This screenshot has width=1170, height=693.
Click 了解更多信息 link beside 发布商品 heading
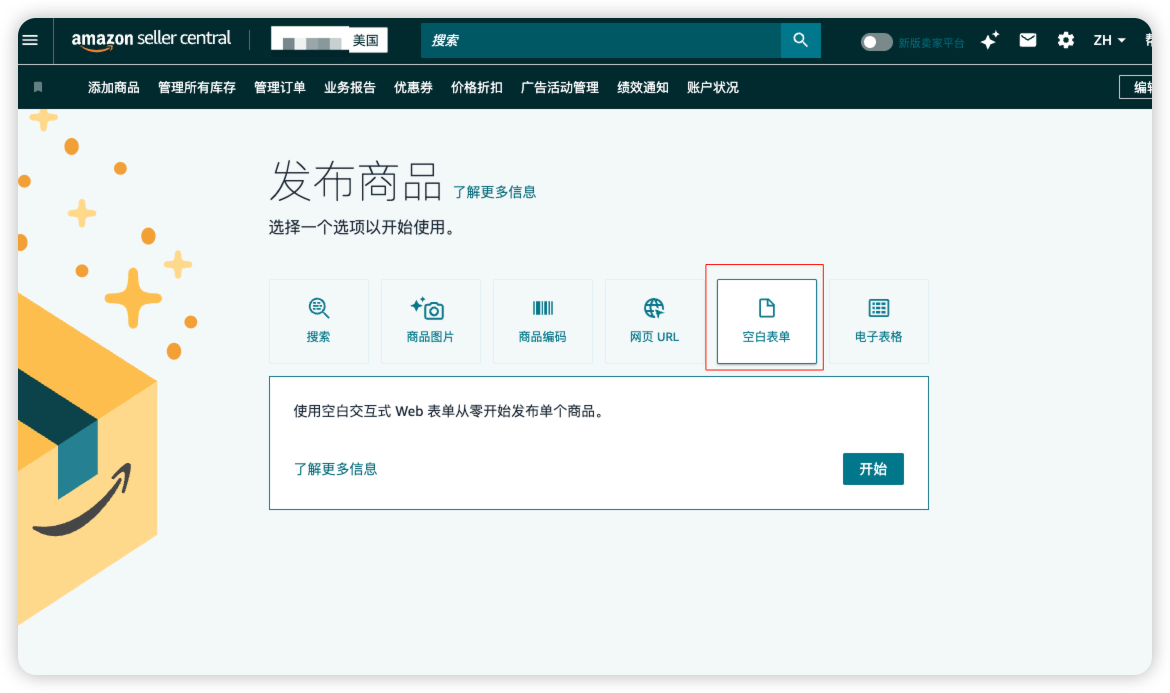495,192
